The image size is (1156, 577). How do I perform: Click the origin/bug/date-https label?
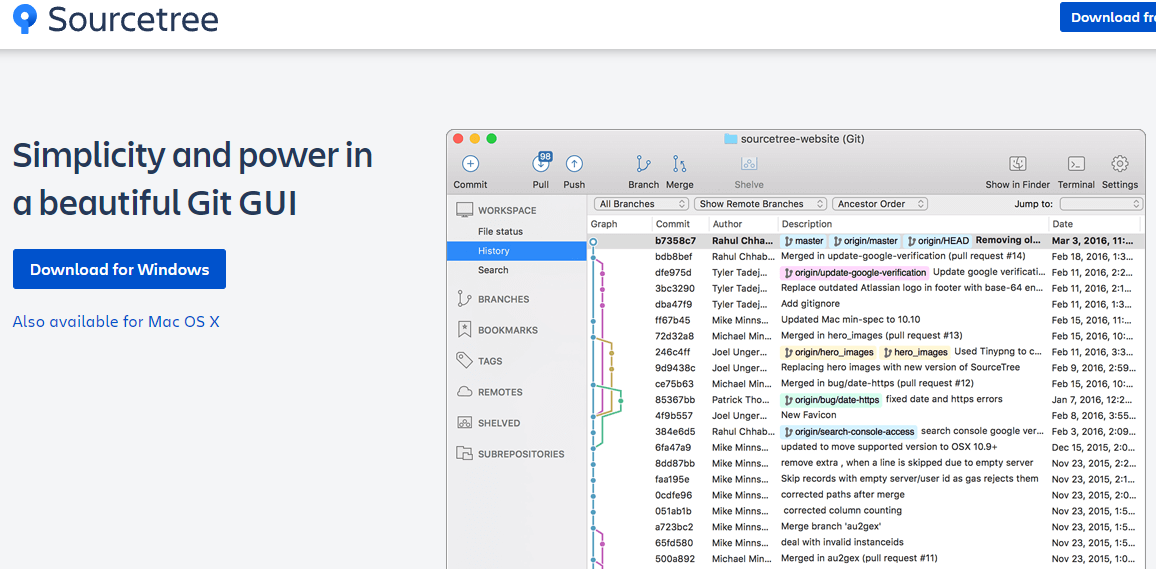[831, 399]
